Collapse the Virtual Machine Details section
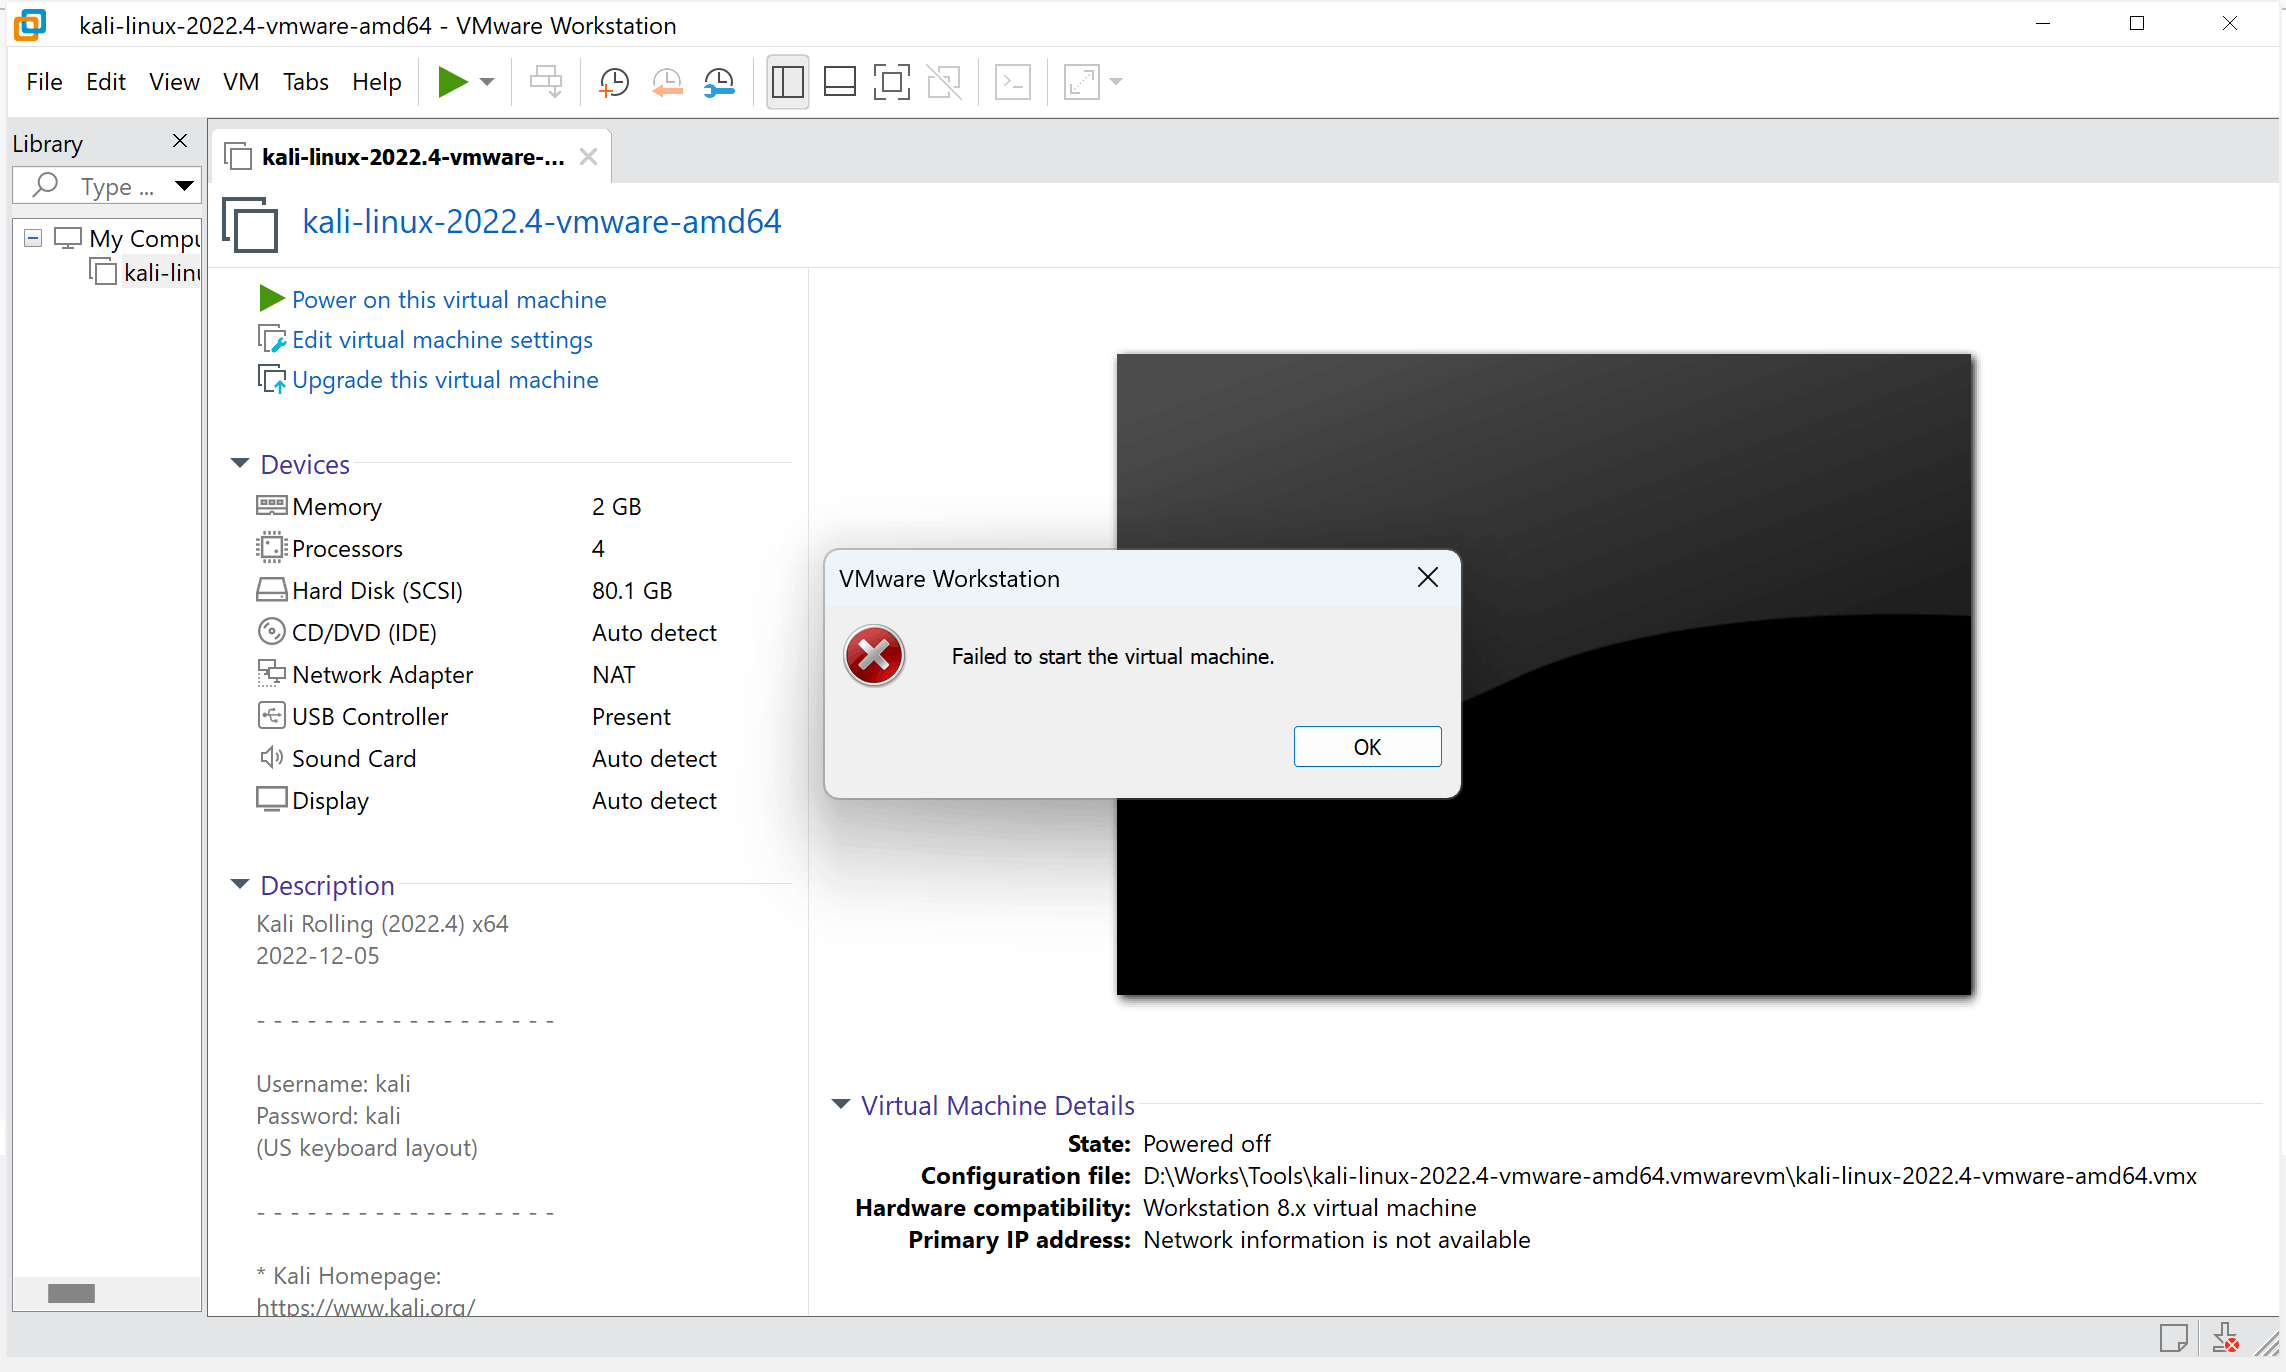The image size is (2286, 1372). (841, 1104)
